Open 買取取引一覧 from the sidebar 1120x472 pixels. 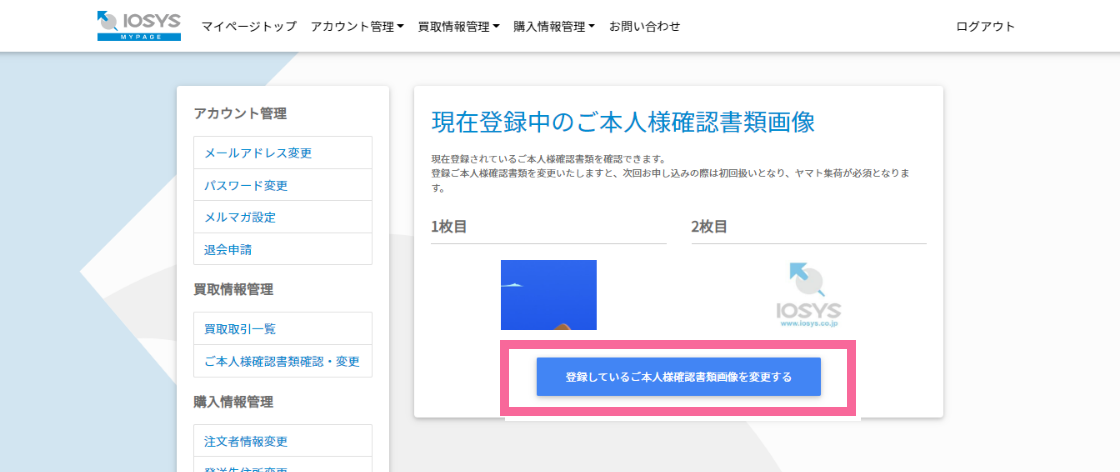[240, 329]
